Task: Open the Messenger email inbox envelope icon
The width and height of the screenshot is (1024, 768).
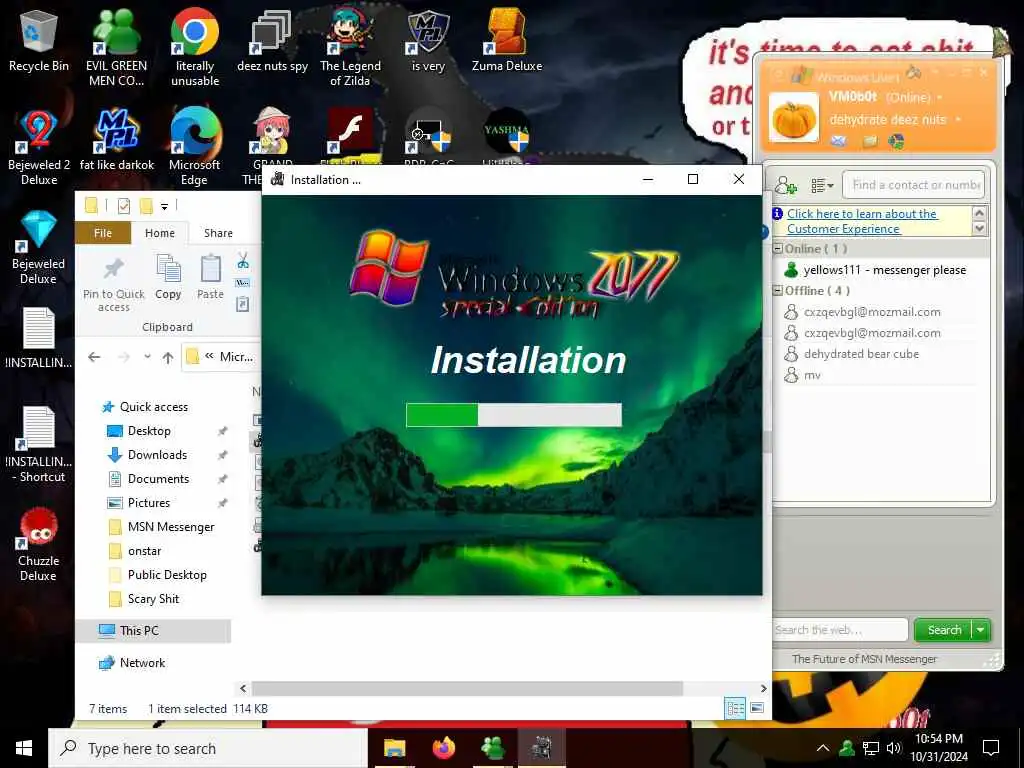Action: 839,140
